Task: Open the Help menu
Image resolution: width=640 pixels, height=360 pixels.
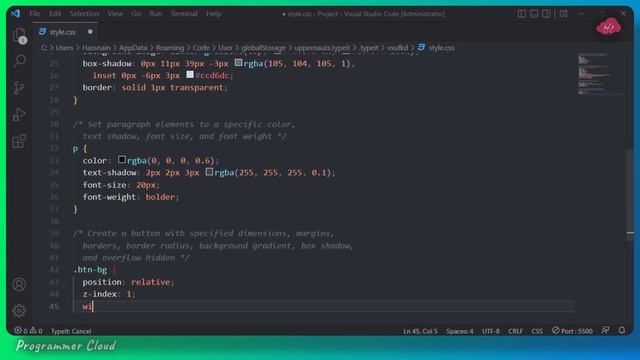Action: [x=213, y=13]
